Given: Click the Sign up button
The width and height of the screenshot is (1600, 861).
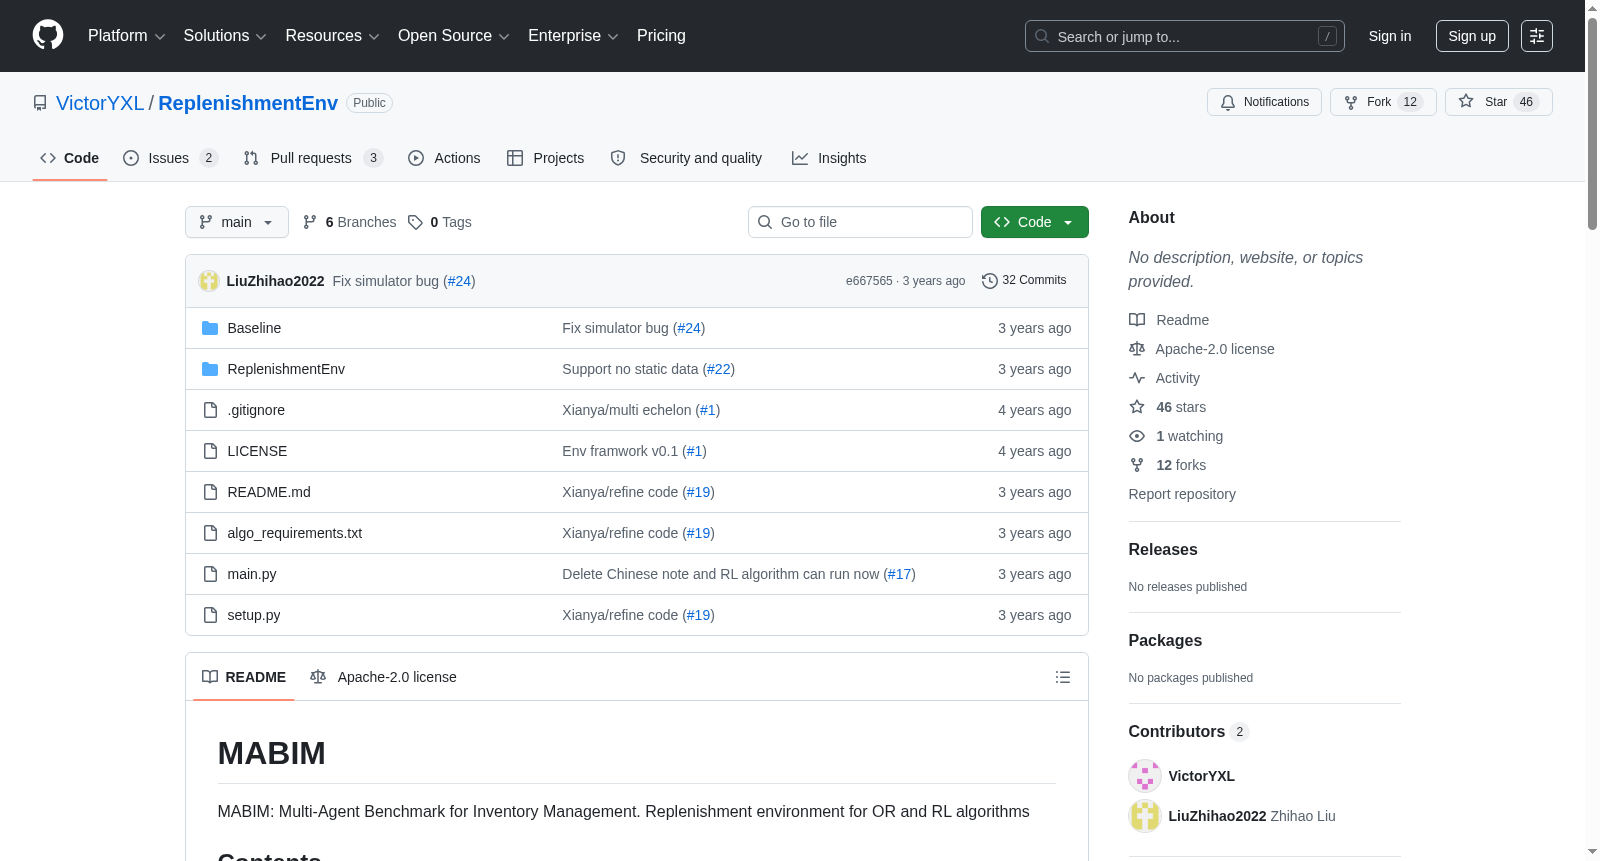Looking at the screenshot, I should [x=1472, y=36].
